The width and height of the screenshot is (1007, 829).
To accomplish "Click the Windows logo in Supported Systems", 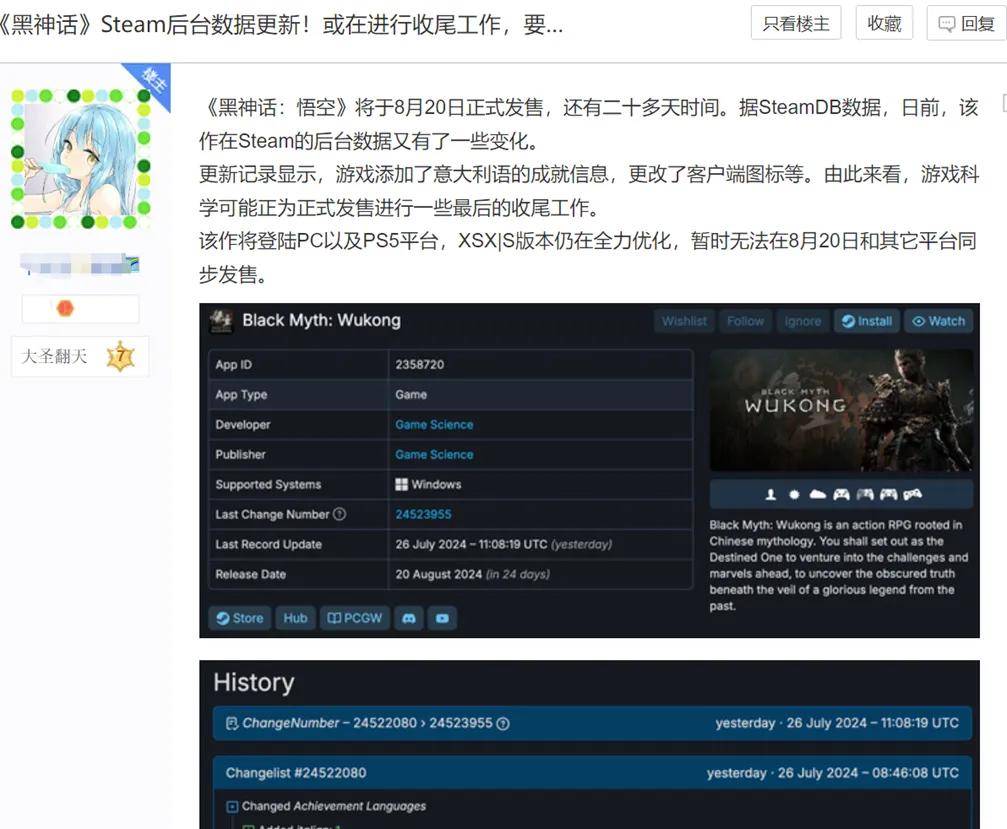I will click(401, 484).
